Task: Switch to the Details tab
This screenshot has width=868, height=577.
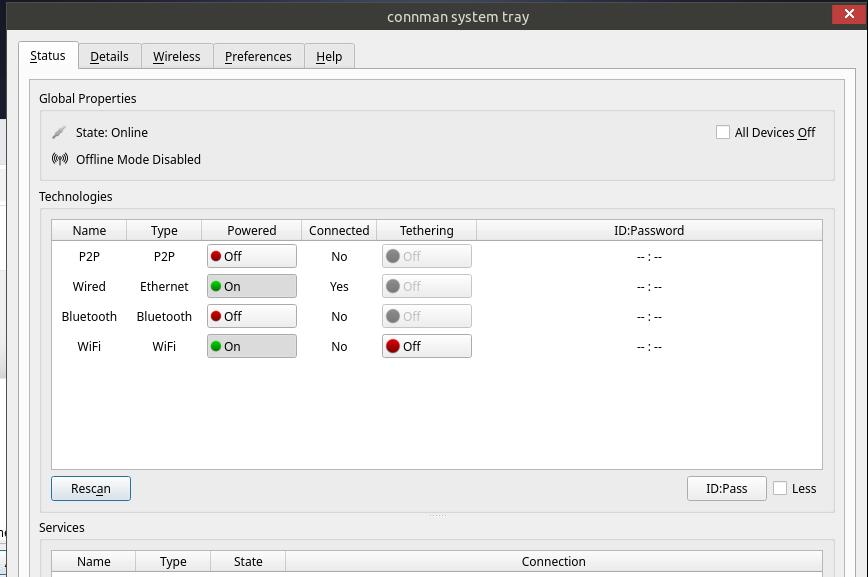Action: click(109, 56)
